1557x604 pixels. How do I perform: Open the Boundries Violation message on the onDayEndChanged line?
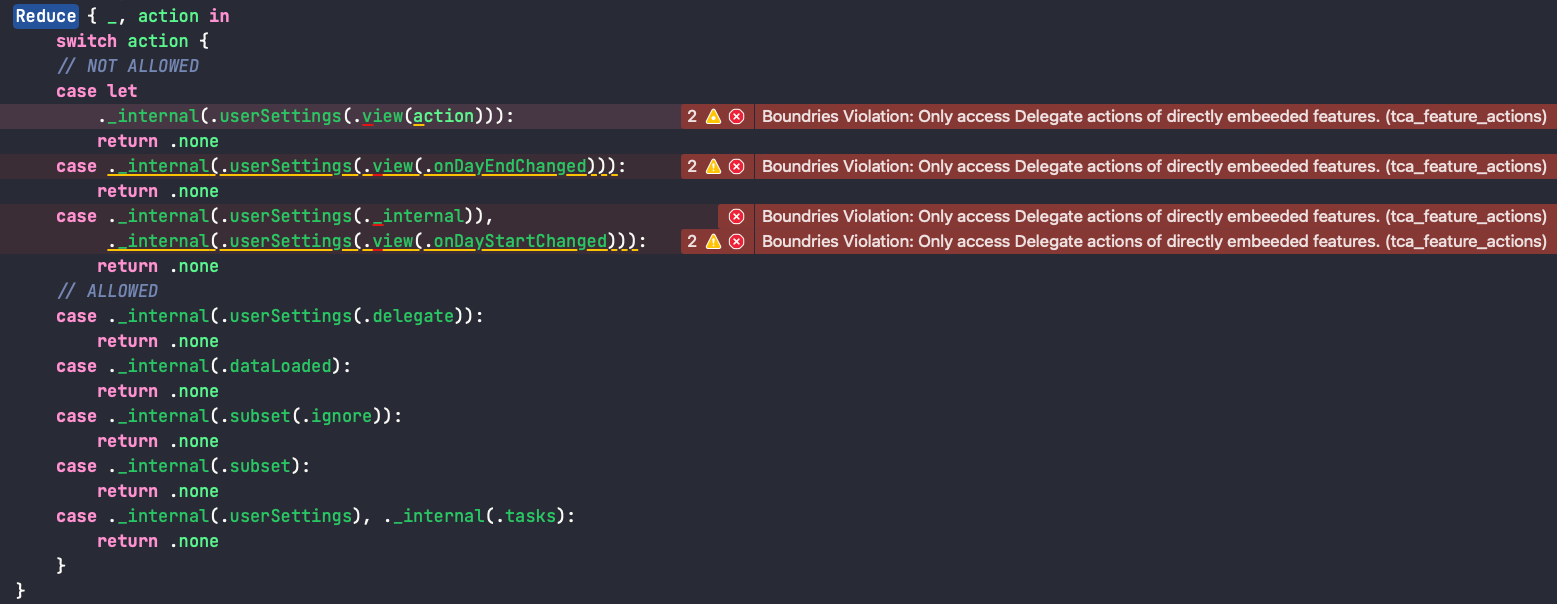[1154, 166]
